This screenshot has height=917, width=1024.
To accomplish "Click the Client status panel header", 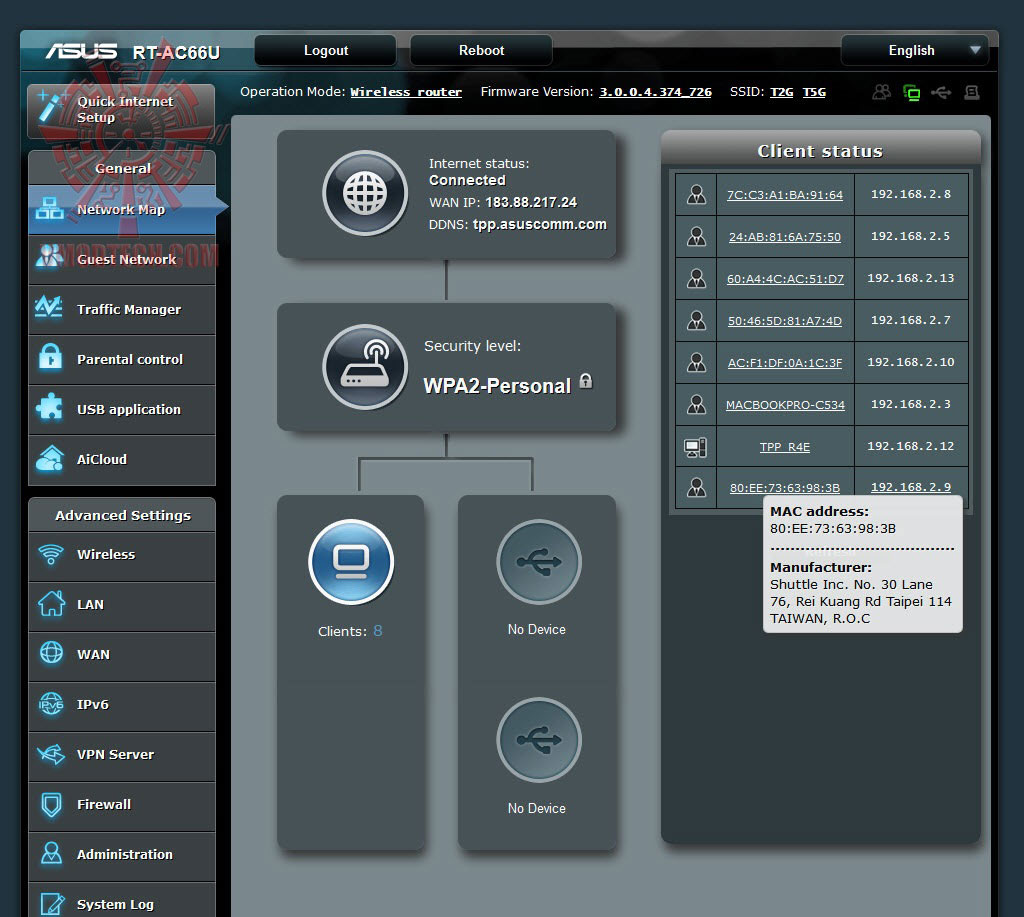I will (x=820, y=149).
